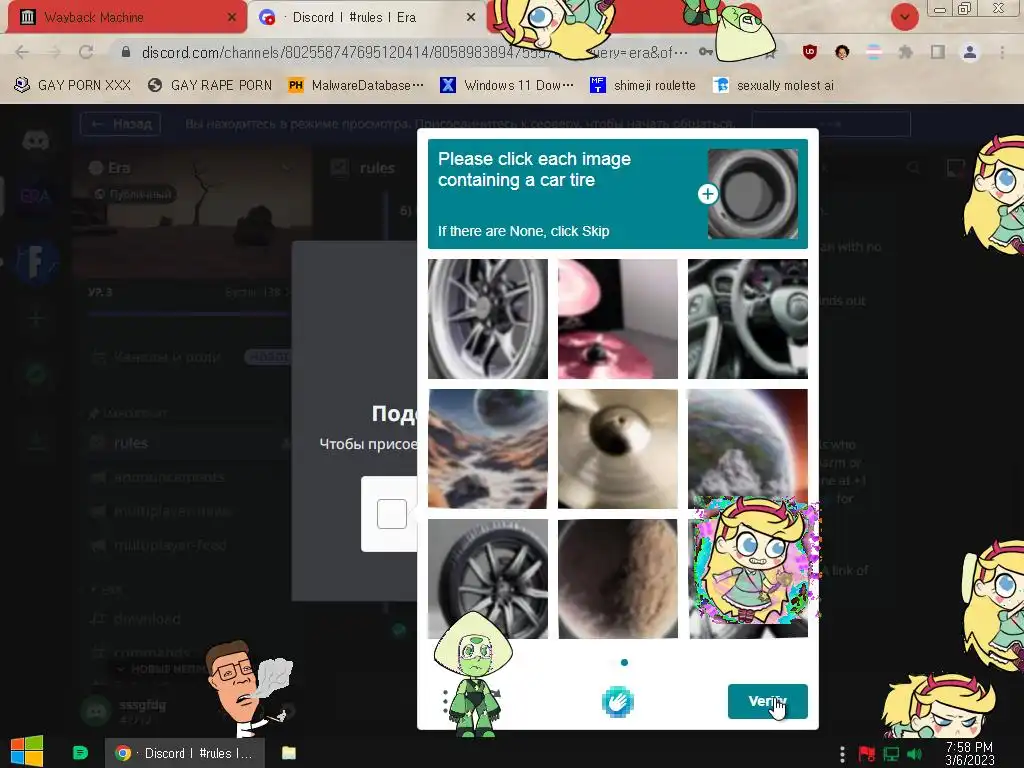Click the Verify button in the captcha
Image resolution: width=1024 pixels, height=768 pixels.
[x=767, y=701]
